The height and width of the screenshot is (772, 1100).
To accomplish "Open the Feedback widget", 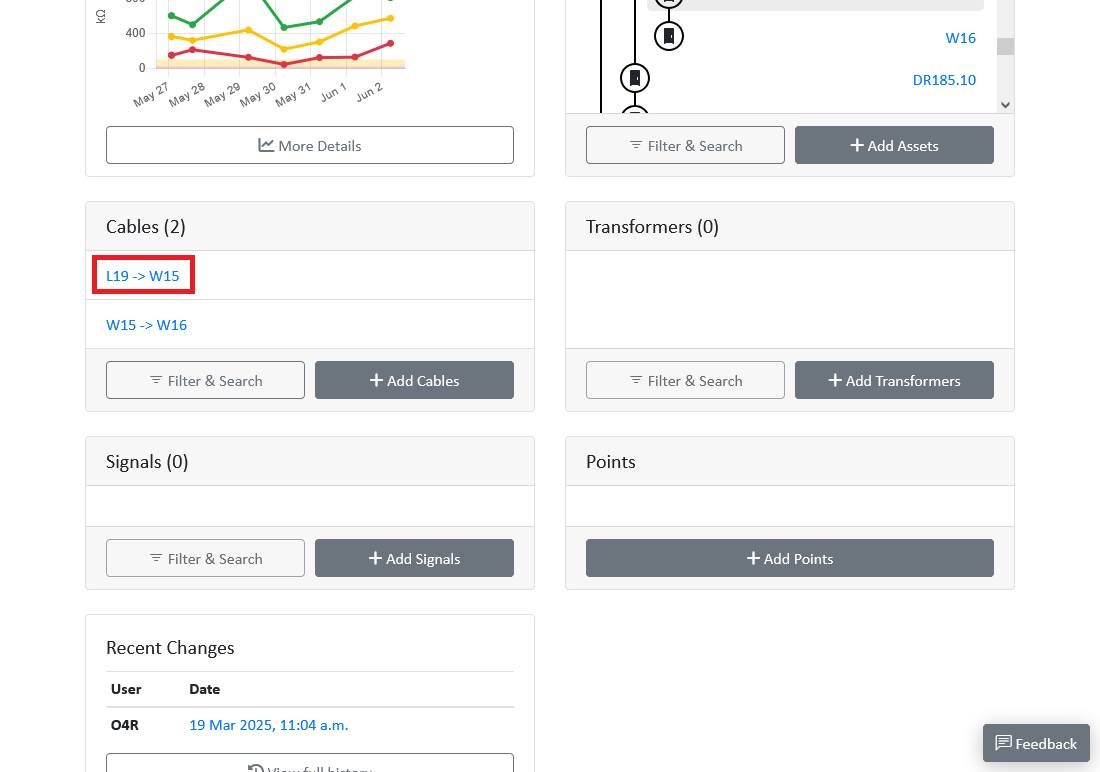I will pos(1035,743).
